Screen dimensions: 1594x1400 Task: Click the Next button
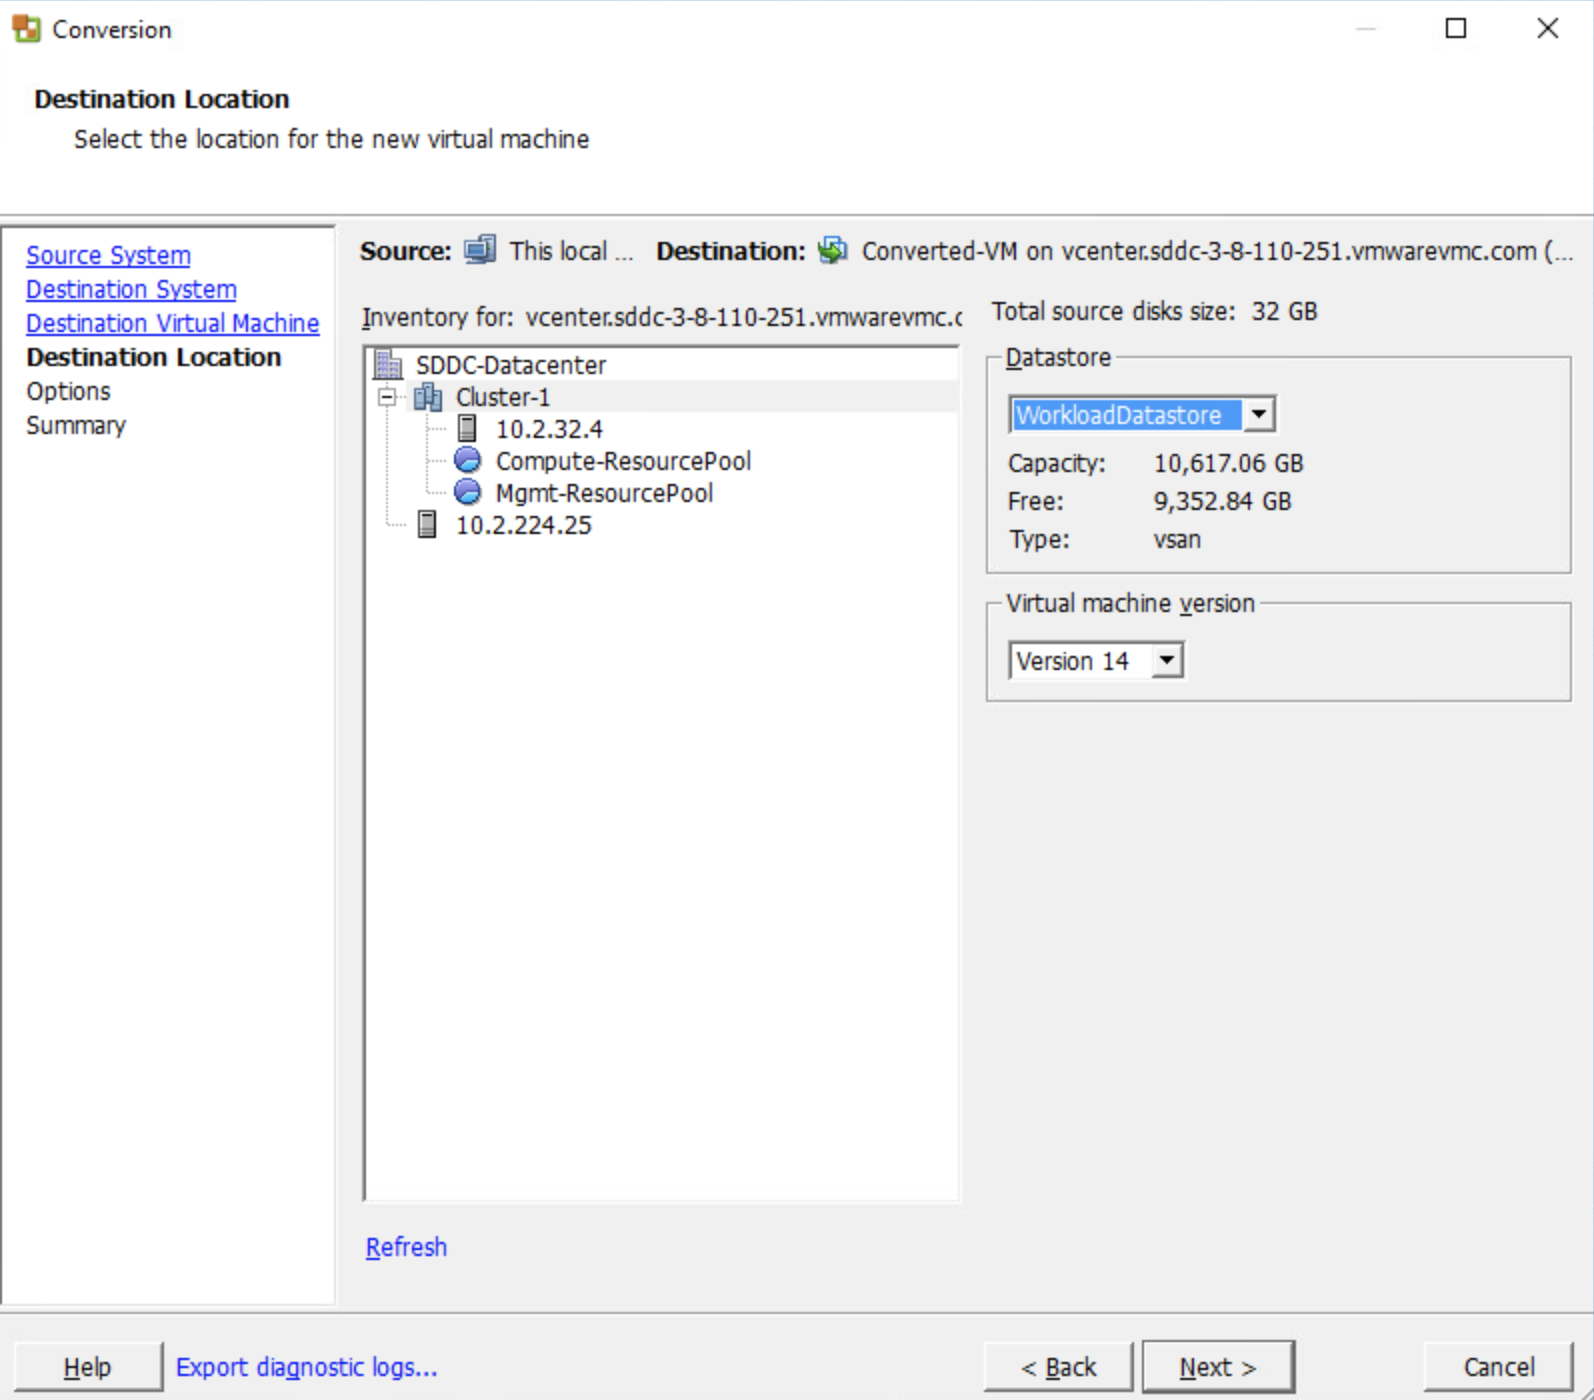pyautogui.click(x=1218, y=1367)
